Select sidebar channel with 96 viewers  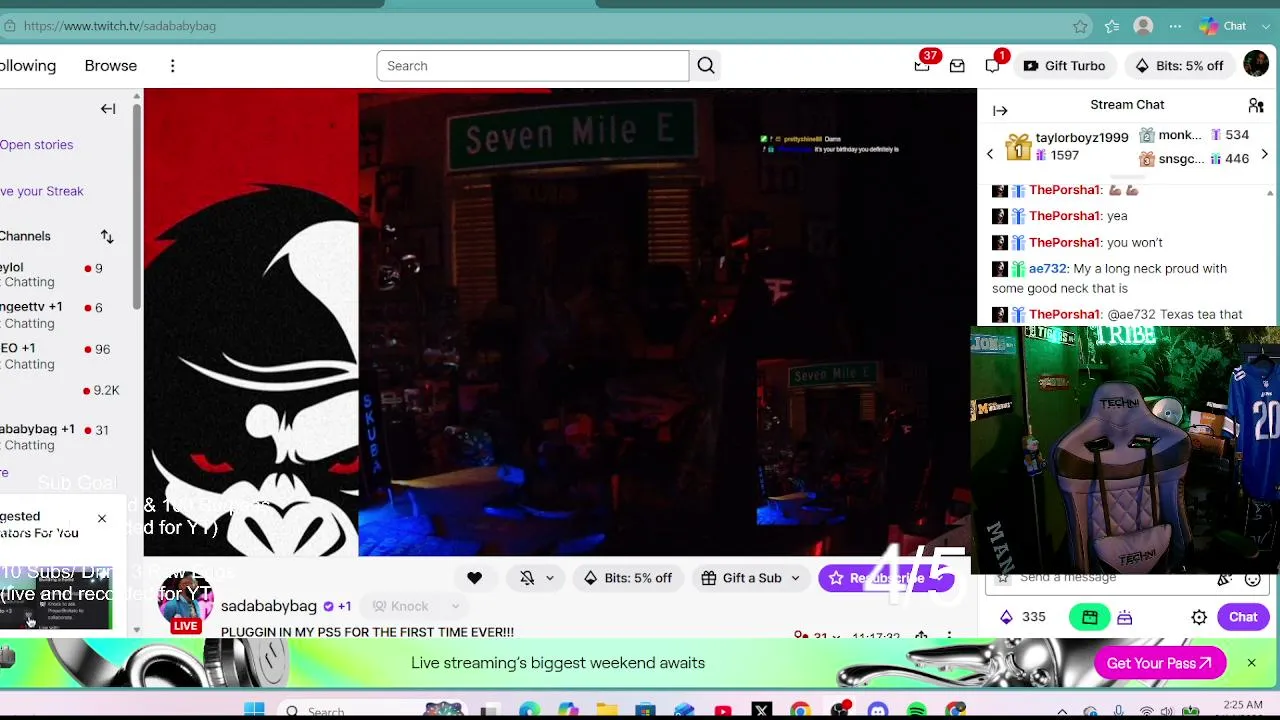click(x=64, y=356)
